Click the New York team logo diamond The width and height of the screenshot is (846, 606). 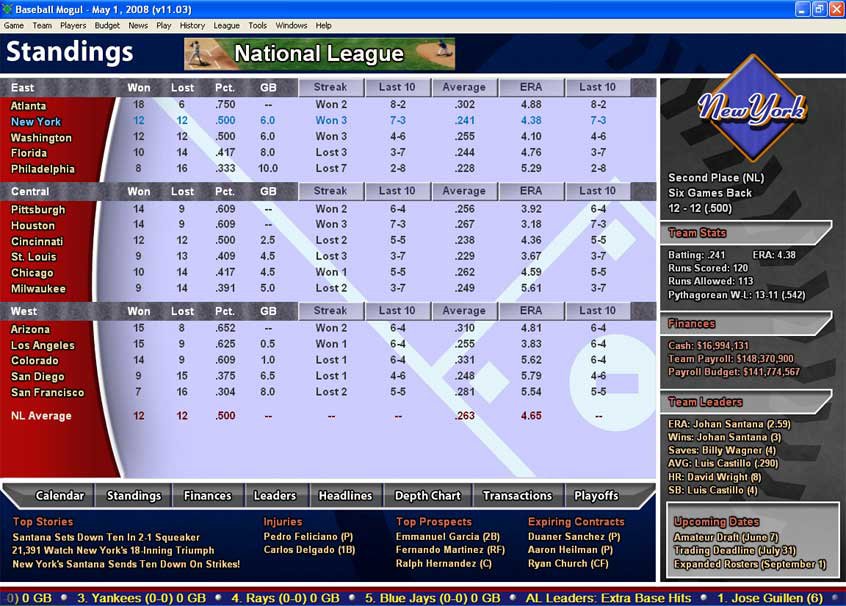tap(751, 107)
